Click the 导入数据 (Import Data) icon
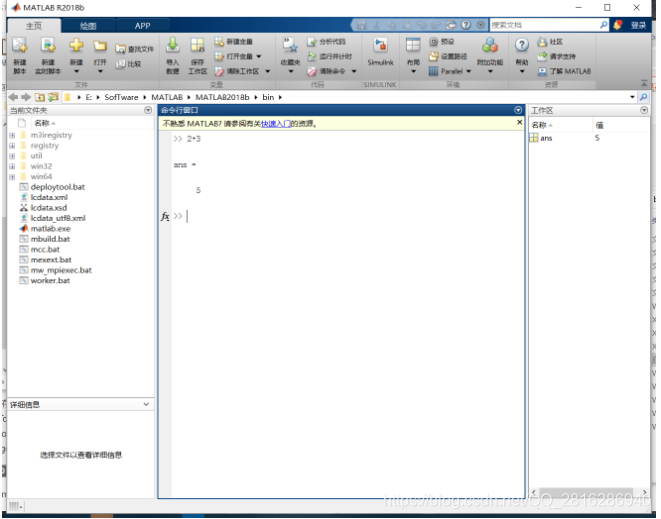The height and width of the screenshot is (519, 661). click(x=172, y=47)
